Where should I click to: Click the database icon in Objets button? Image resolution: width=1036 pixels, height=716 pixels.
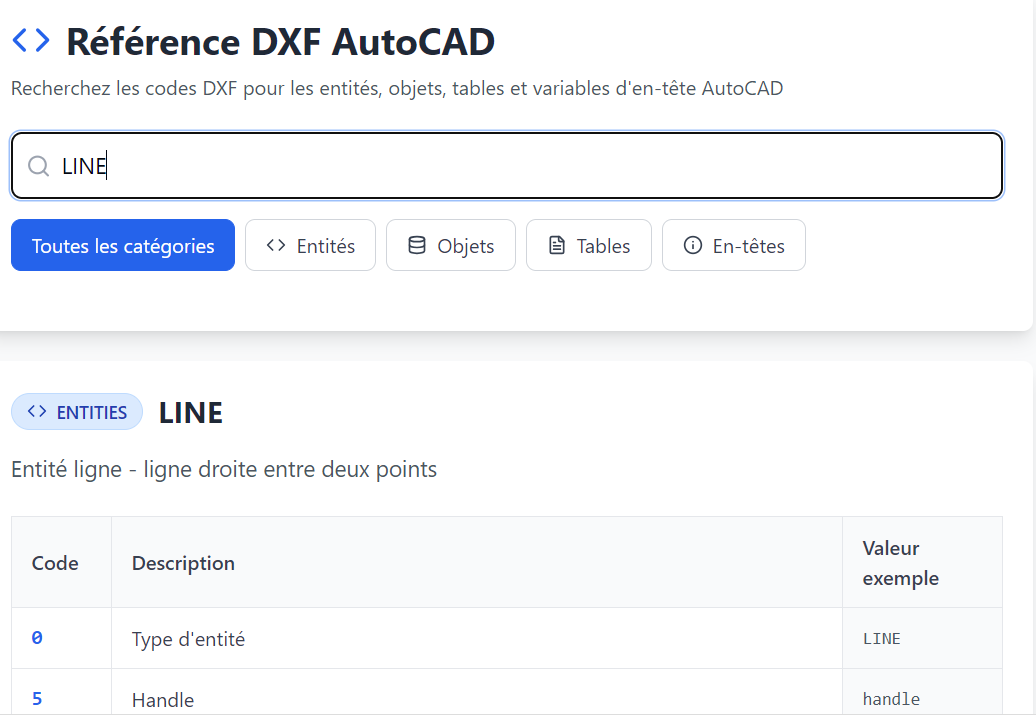tap(417, 245)
